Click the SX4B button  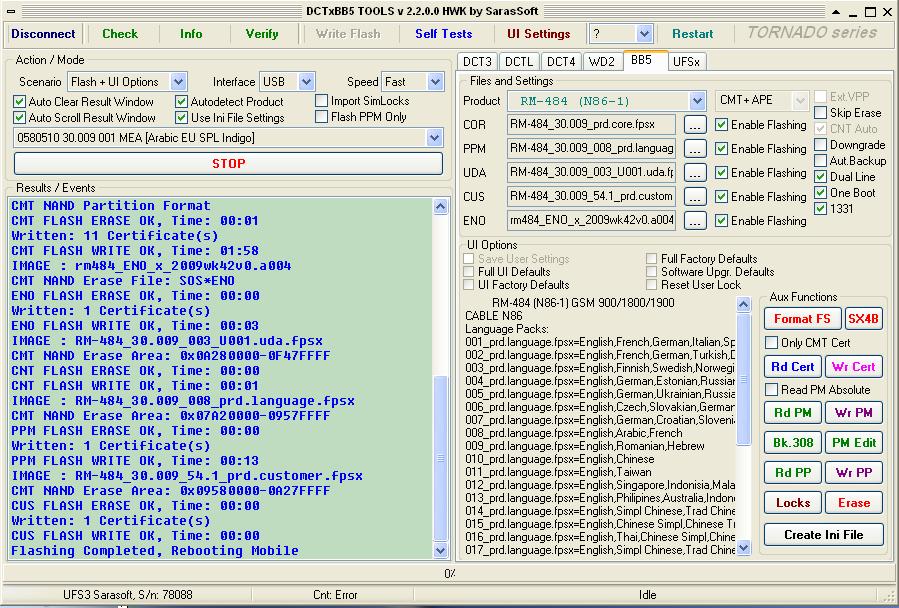pos(863,319)
